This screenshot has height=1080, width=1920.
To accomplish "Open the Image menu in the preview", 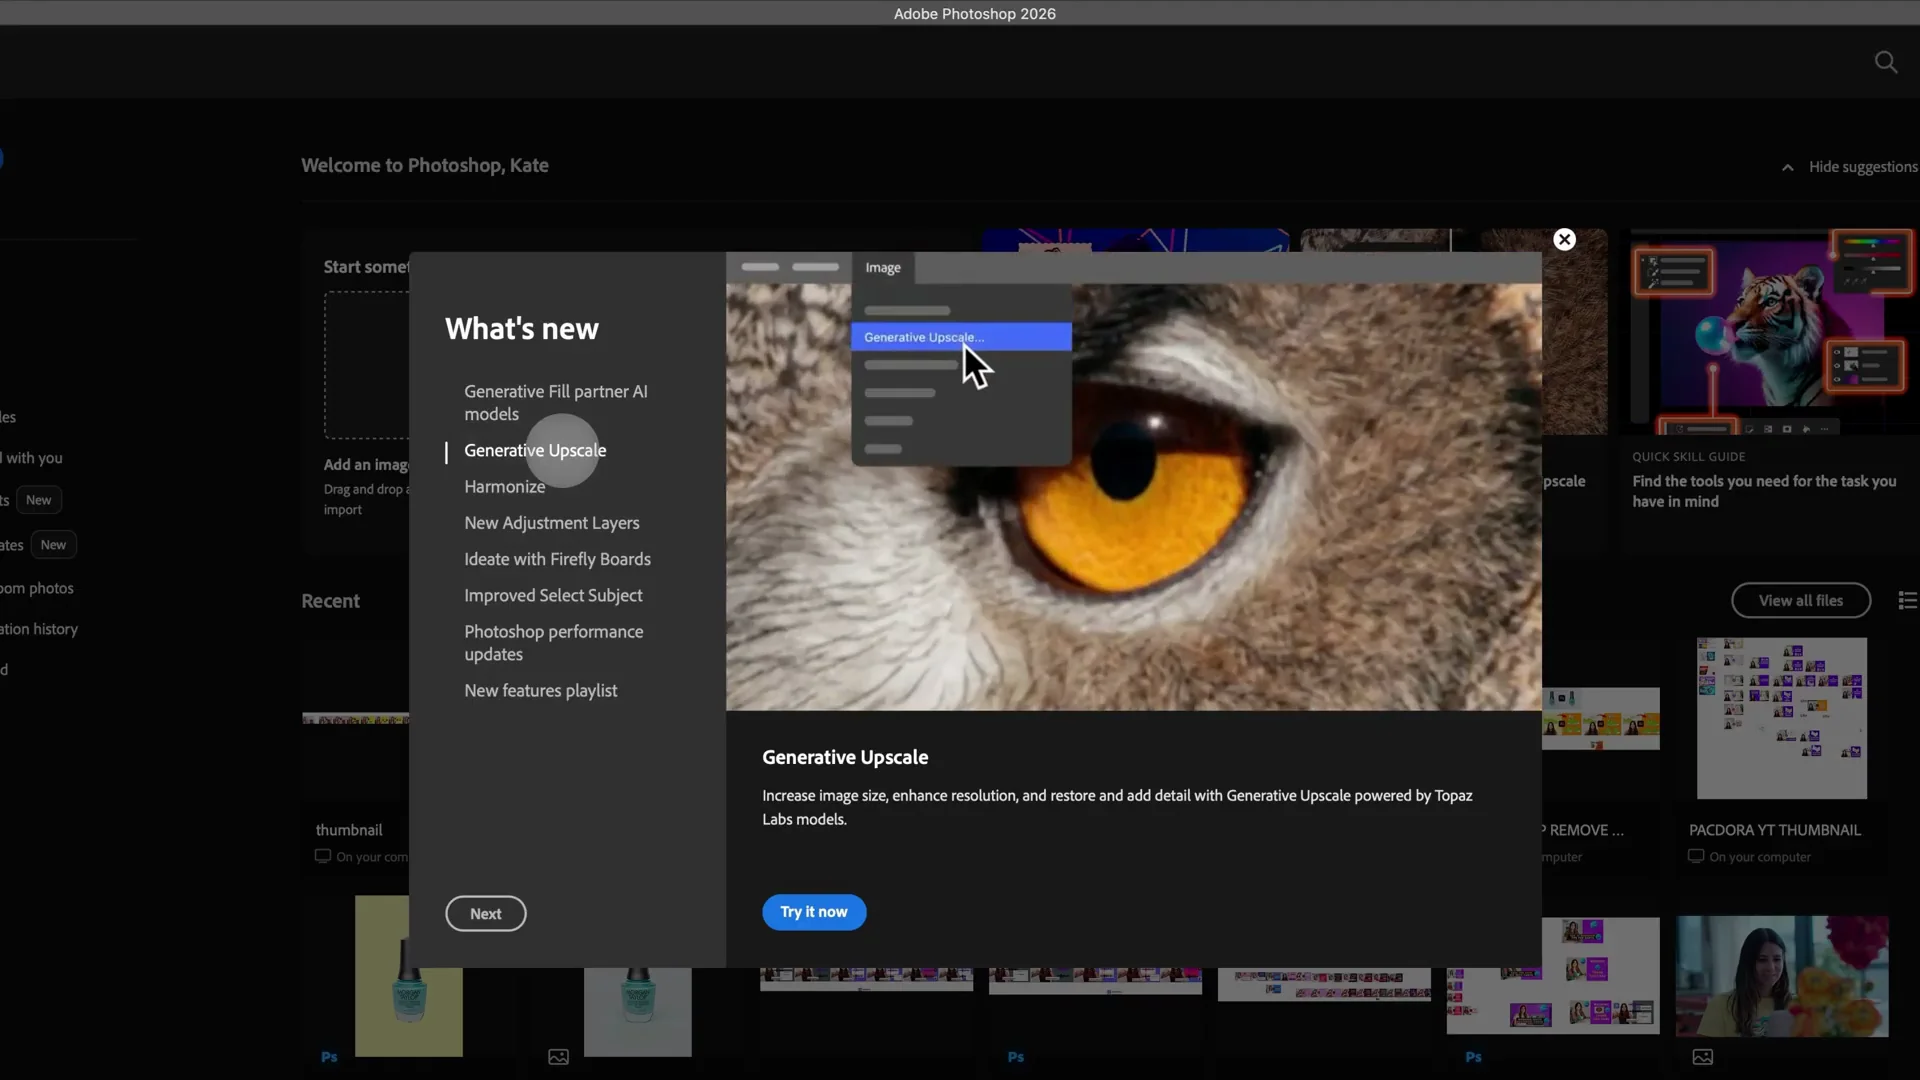I will coord(882,267).
